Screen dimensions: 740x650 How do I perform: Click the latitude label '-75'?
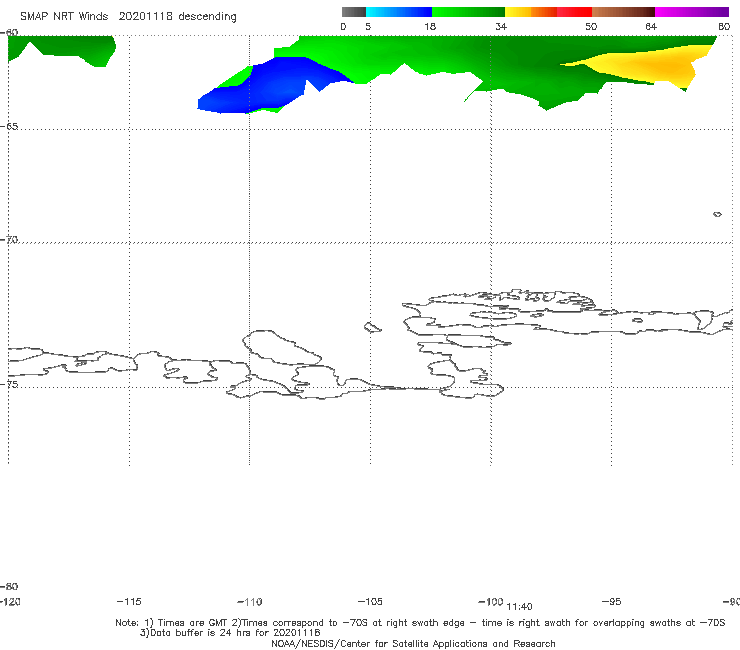point(9,385)
